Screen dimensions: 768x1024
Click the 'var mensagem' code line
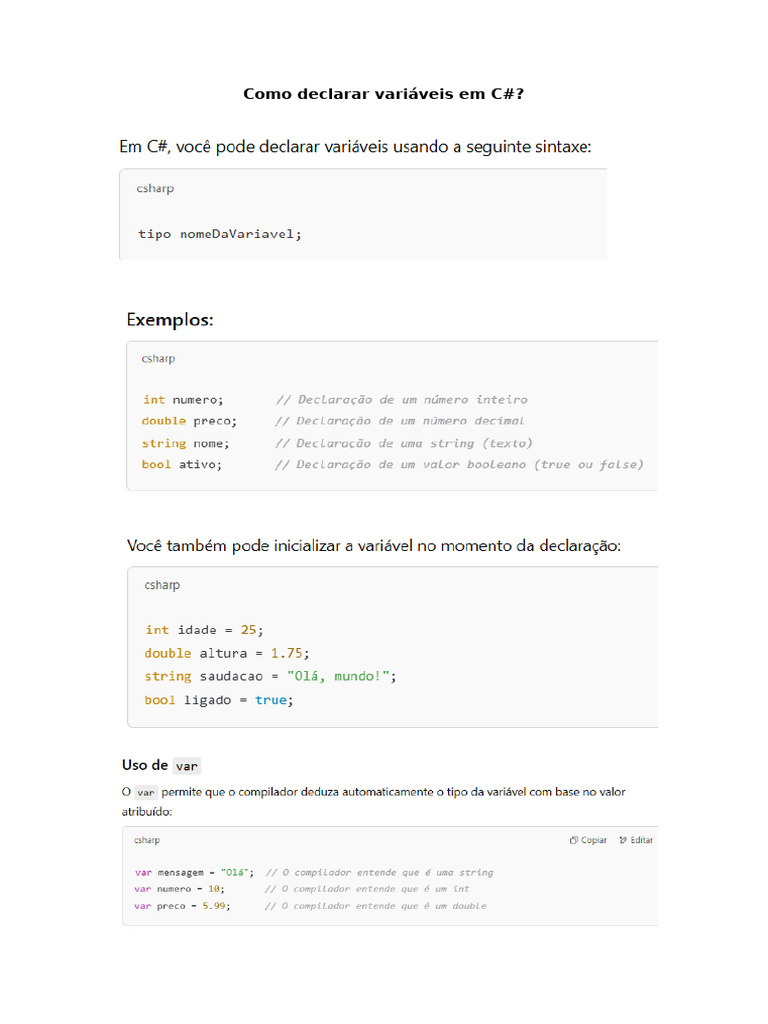click(x=195, y=872)
